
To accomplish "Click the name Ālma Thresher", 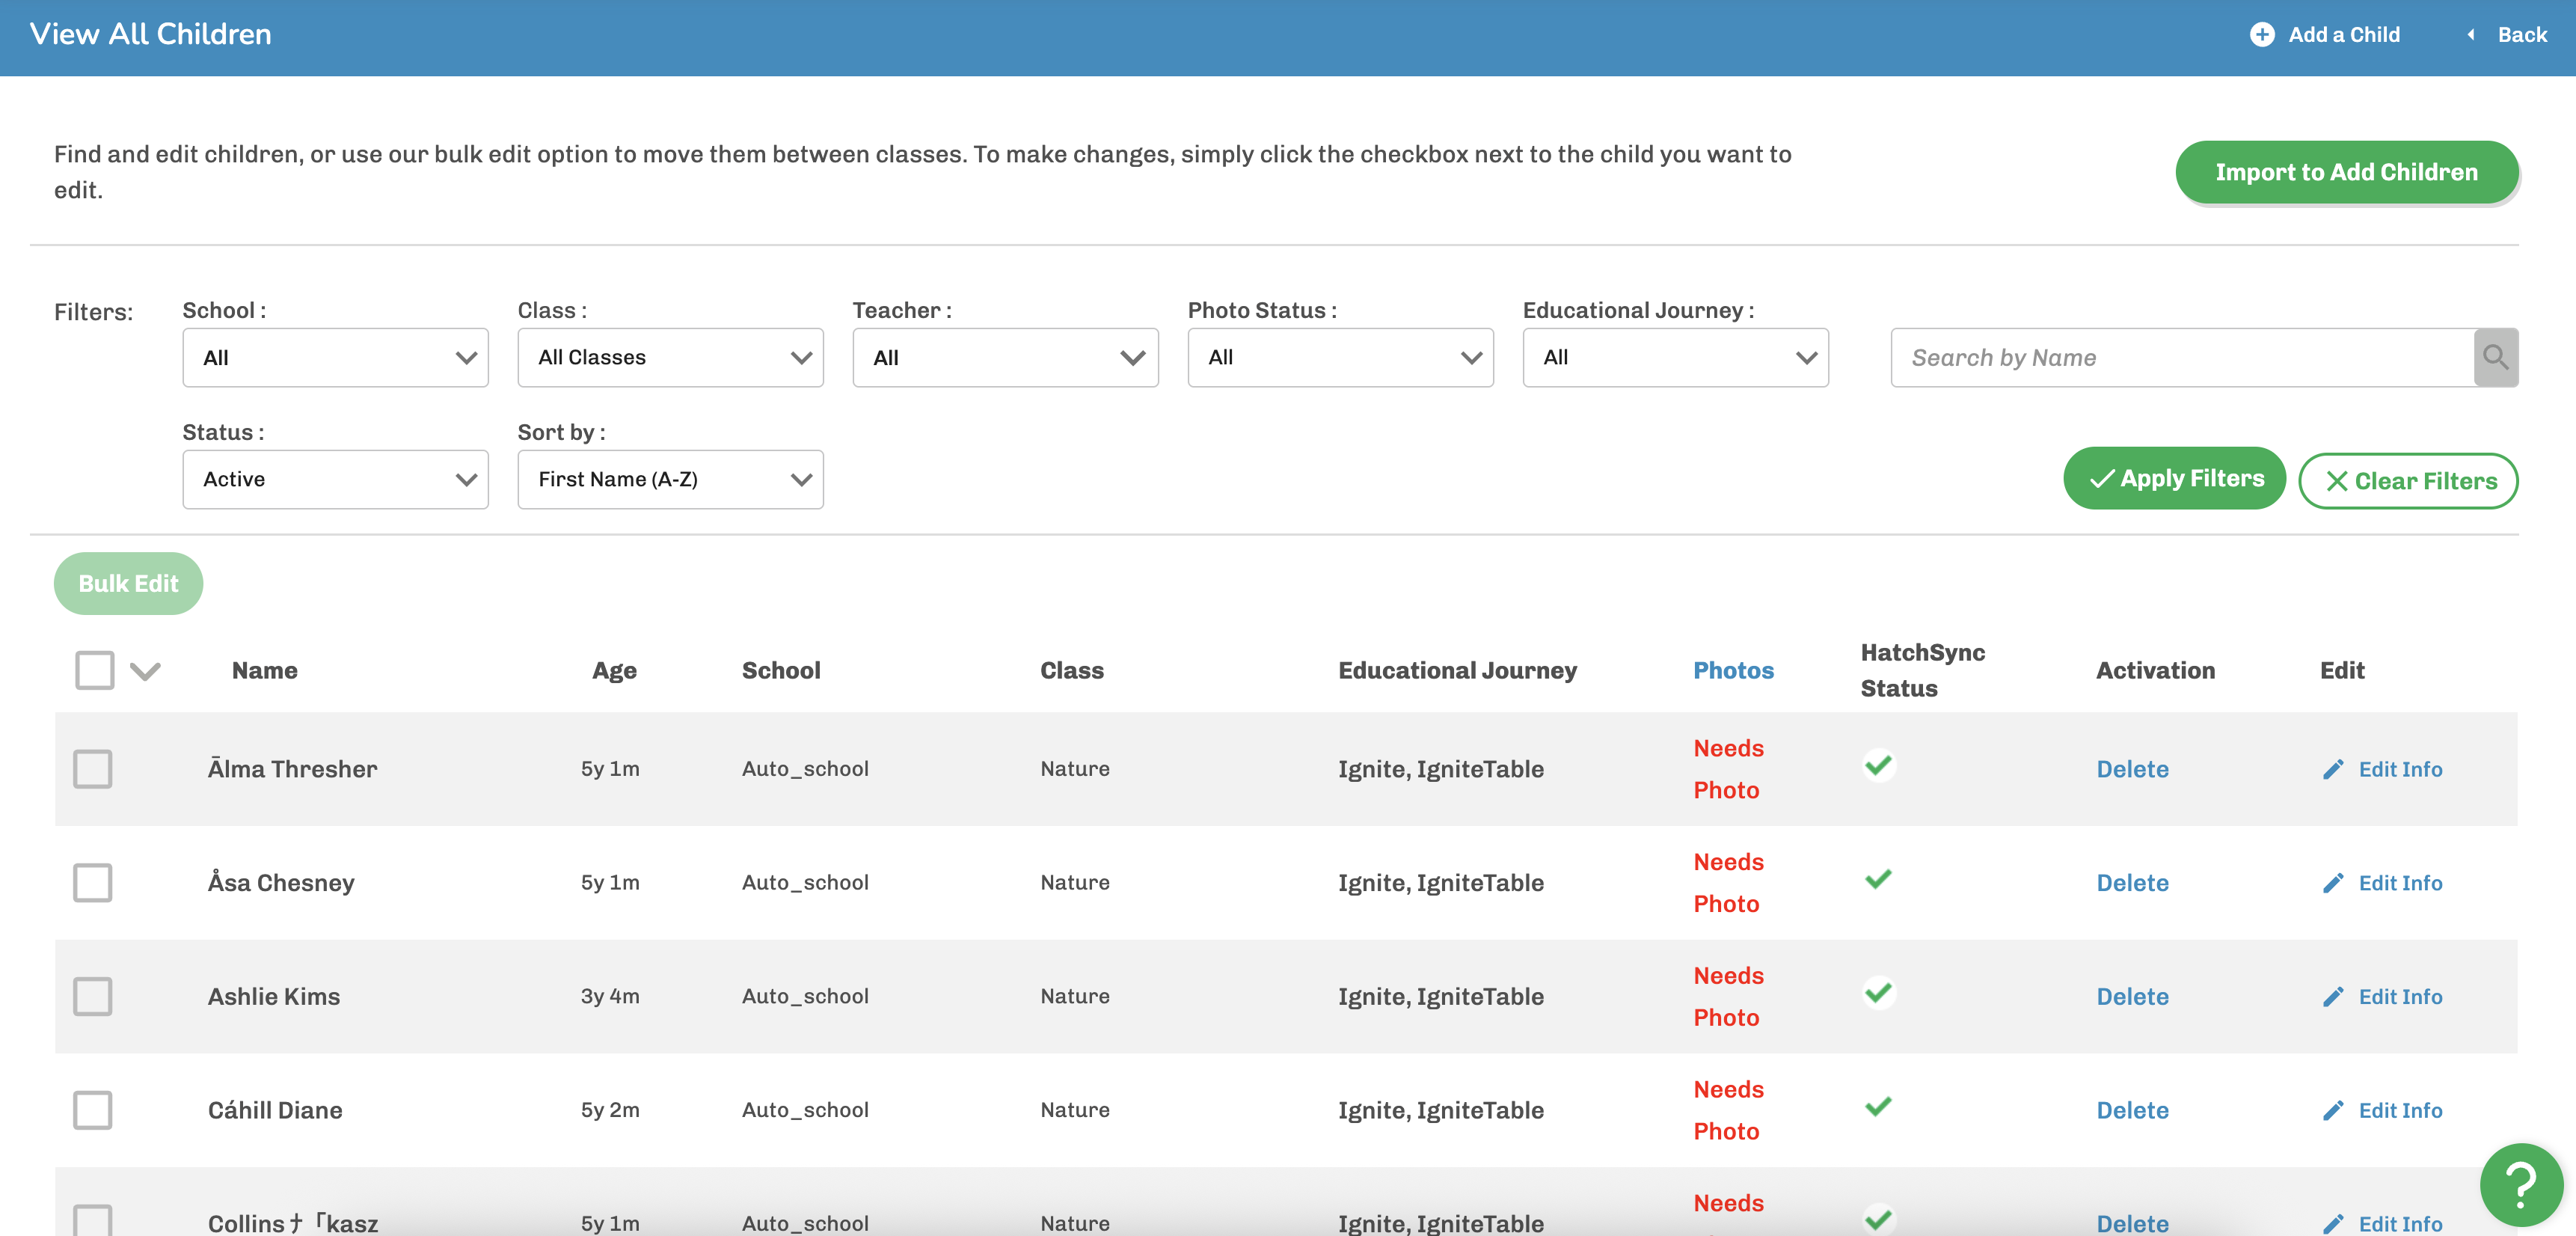I will (x=292, y=769).
